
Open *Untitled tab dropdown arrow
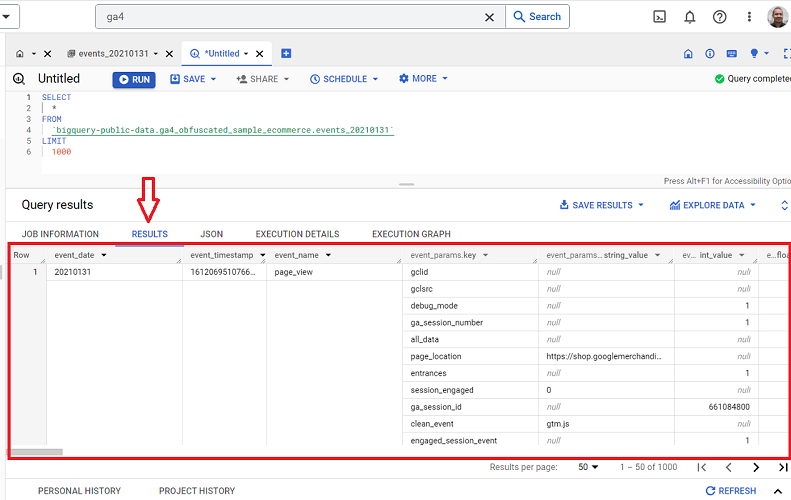point(246,53)
